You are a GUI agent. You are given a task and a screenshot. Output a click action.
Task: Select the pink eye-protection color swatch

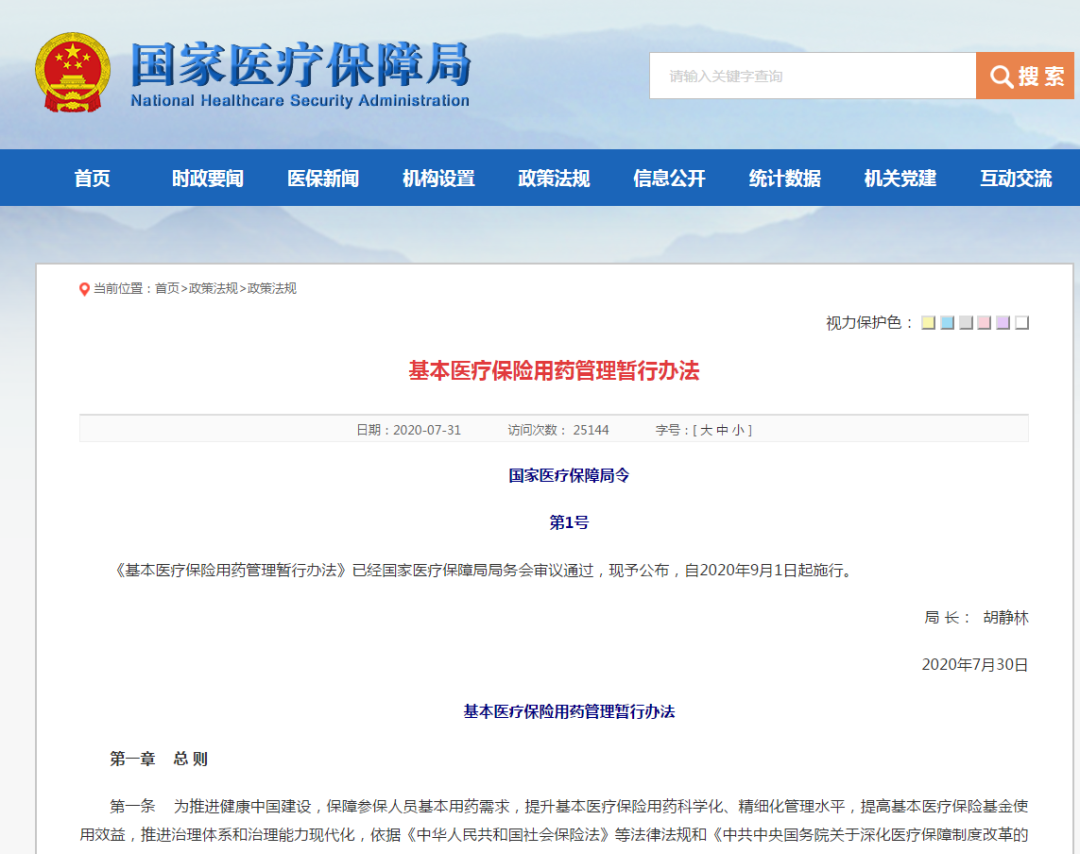point(984,323)
